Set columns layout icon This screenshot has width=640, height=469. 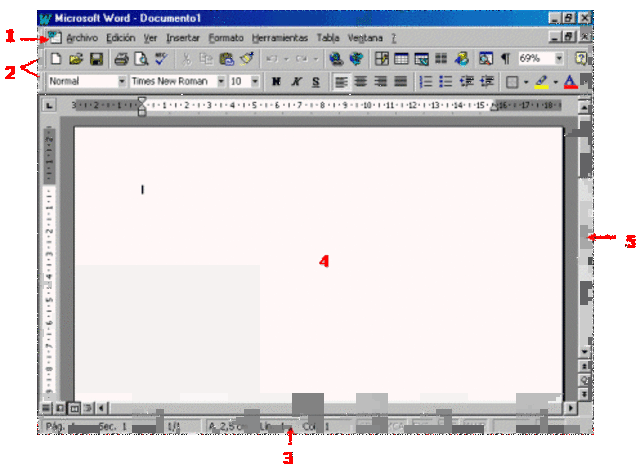[x=441, y=59]
